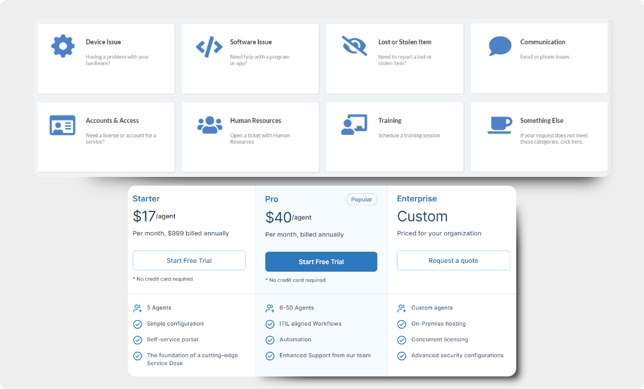Viewport: 644px width, 389px height.
Task: Click 'Schedule a training session' text
Action: pyautogui.click(x=409, y=136)
